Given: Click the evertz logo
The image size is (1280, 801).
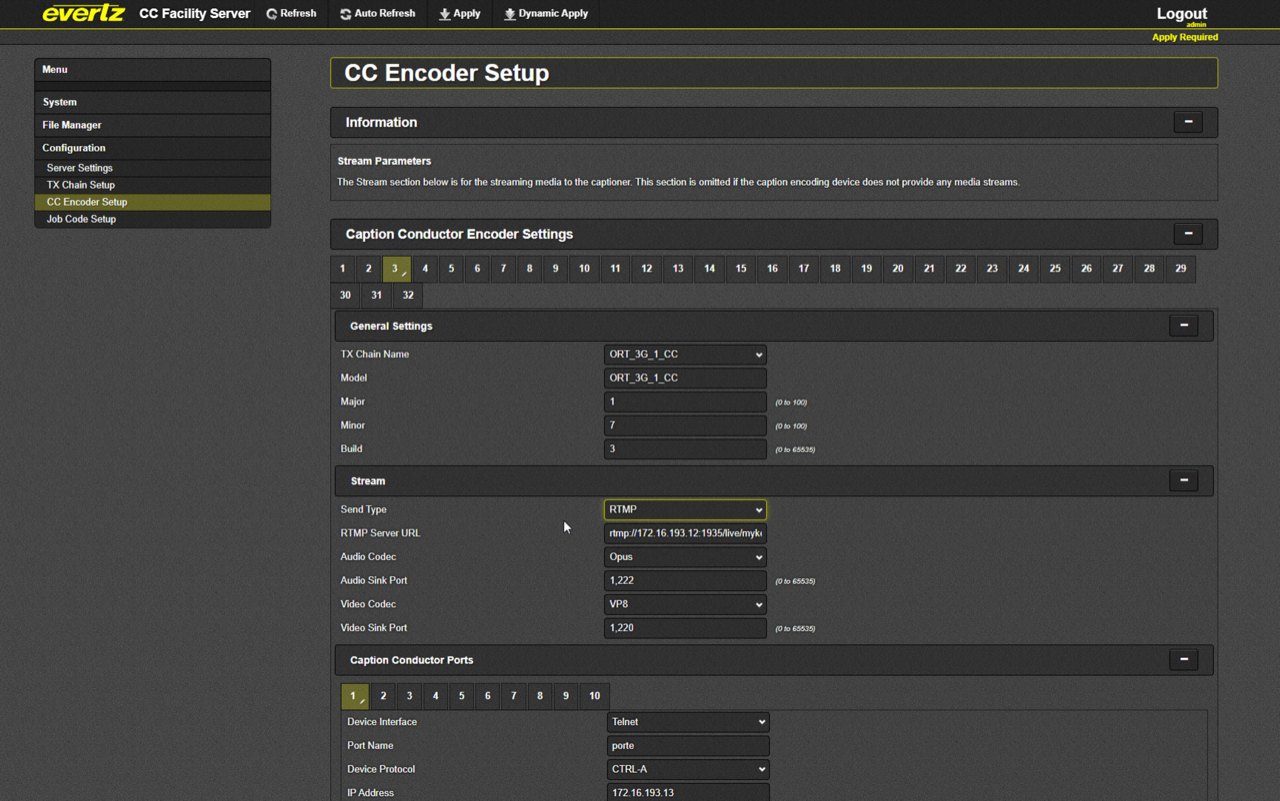Looking at the screenshot, I should [x=83, y=14].
